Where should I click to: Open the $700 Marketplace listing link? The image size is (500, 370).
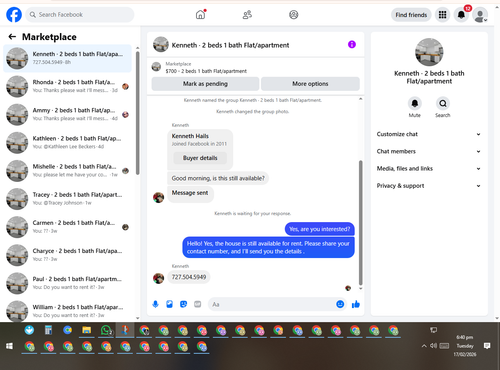pos(206,71)
